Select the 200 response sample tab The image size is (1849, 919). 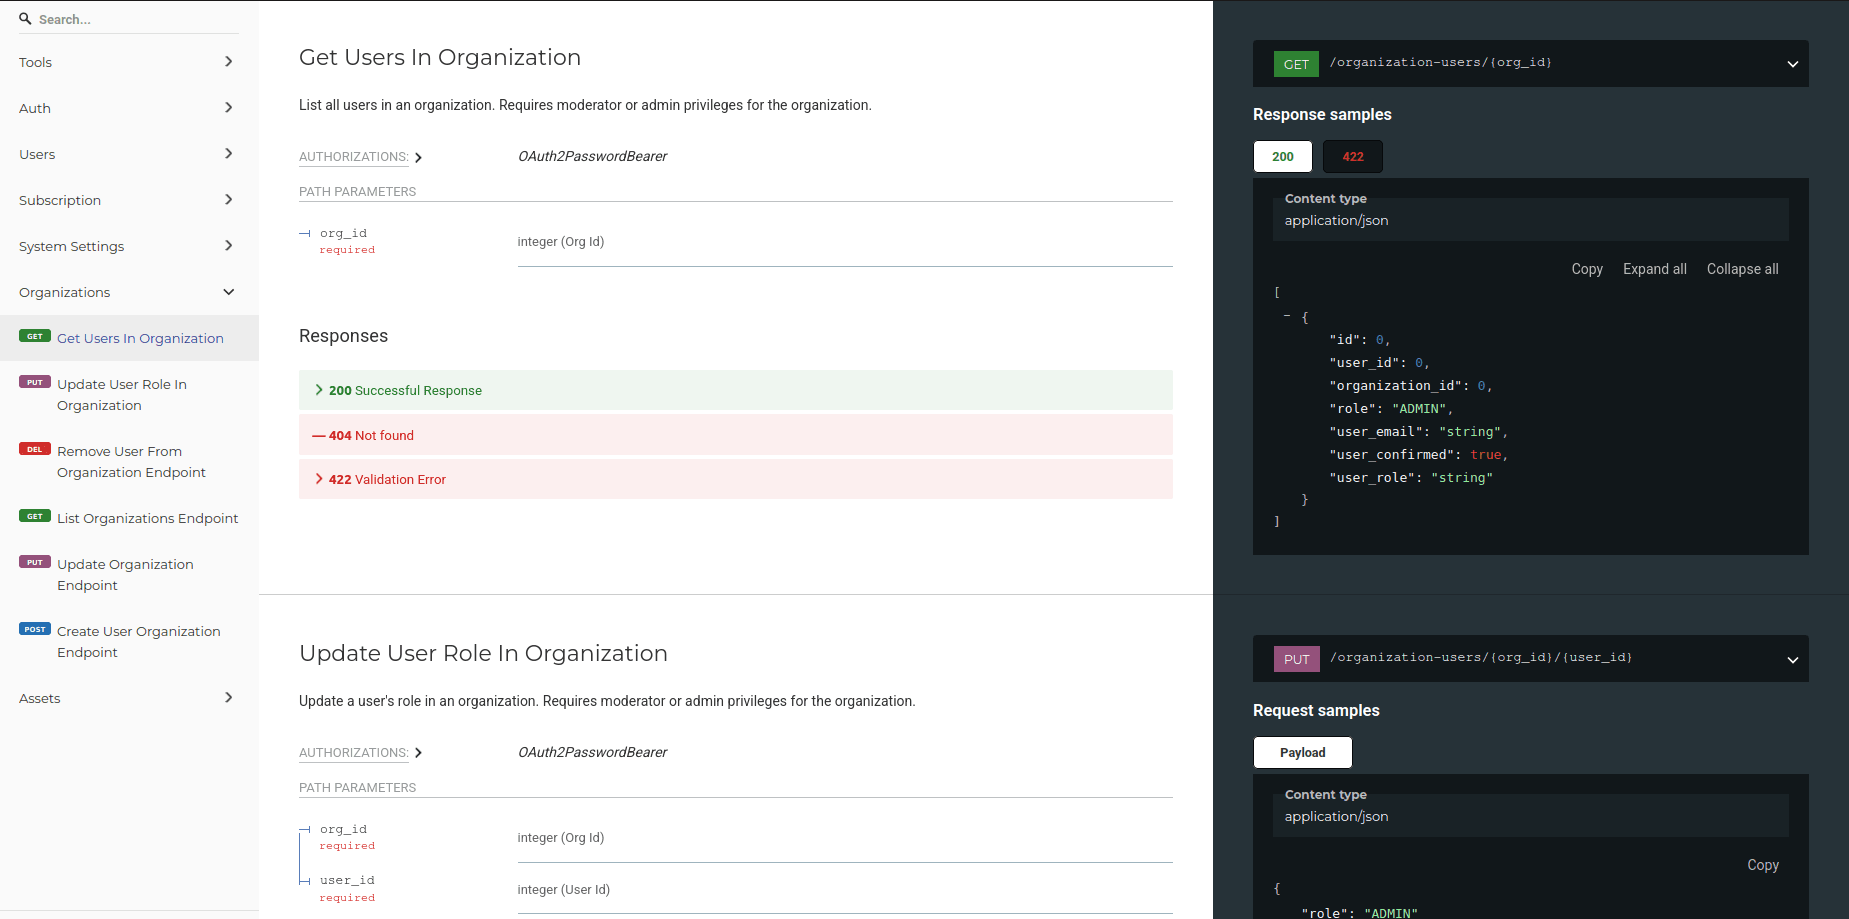pos(1282,157)
